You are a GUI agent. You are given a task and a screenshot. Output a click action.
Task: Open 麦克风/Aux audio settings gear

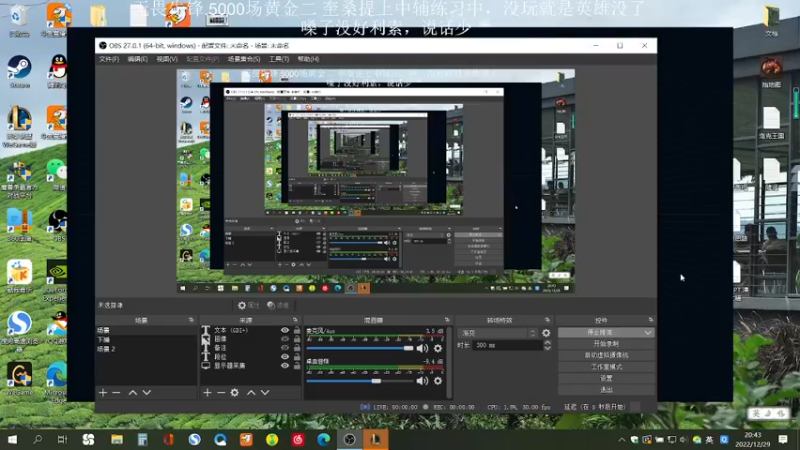[x=438, y=348]
